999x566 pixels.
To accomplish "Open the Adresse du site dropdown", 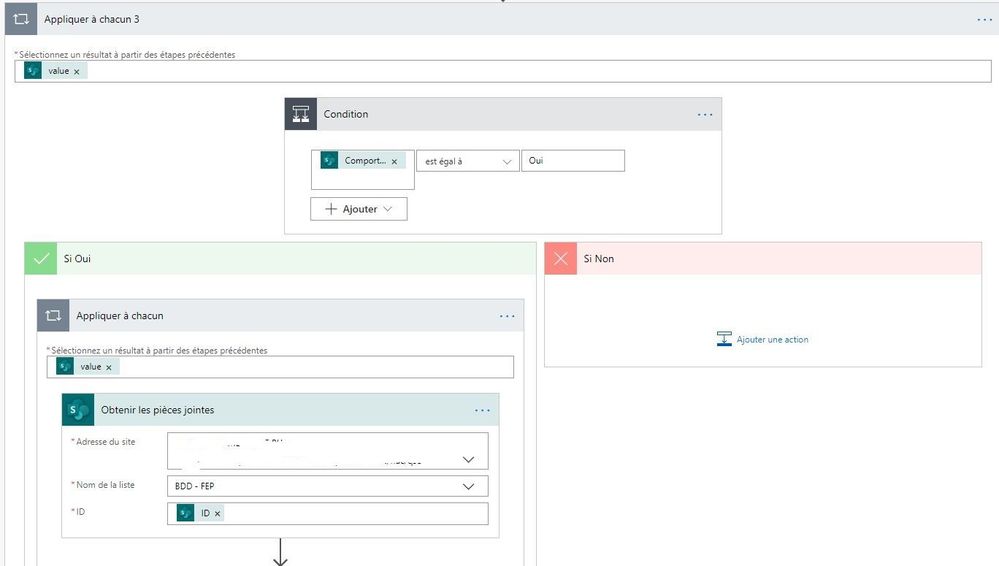I will (x=468, y=459).
